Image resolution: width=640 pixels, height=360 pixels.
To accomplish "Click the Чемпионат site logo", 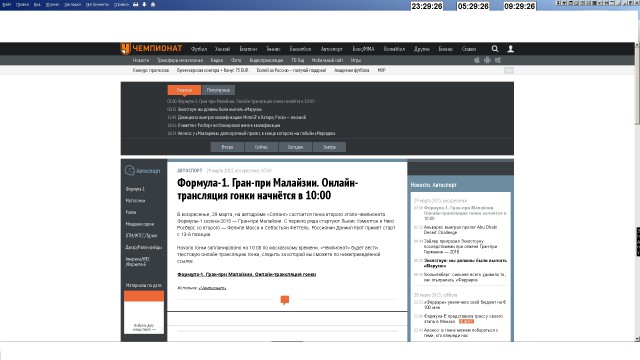I will 151,49.
